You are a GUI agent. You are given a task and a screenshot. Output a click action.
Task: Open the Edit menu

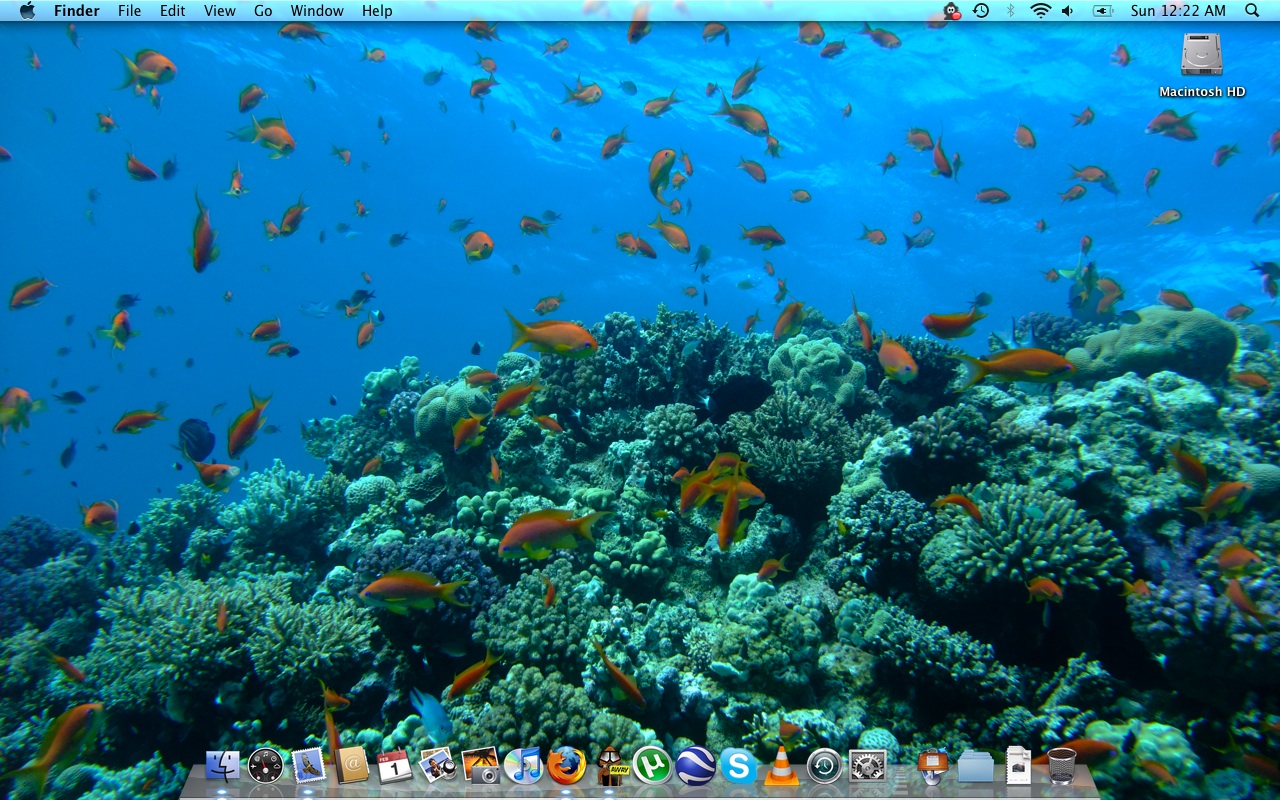[173, 11]
